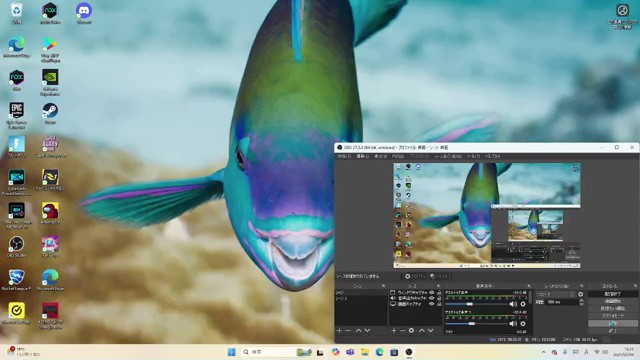Lock the screen capture source
Viewport: 640px width, 360px height.
click(439, 304)
